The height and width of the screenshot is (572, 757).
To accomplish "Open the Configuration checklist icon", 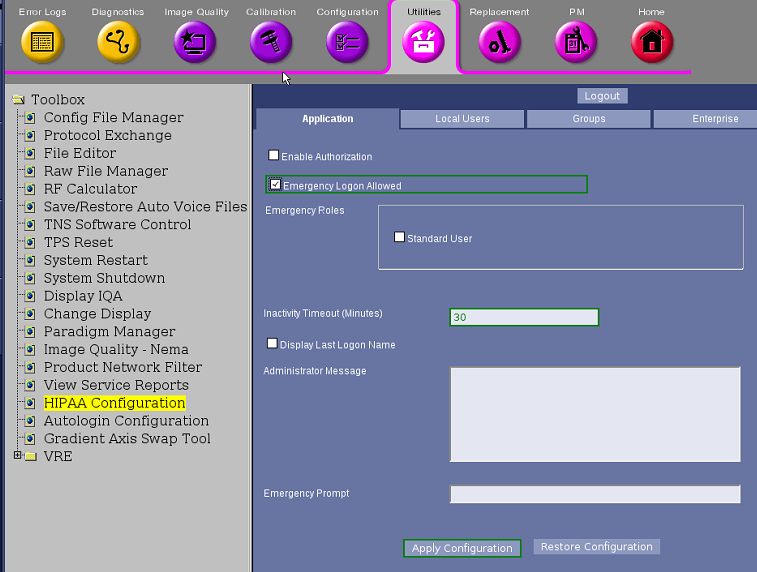I will pos(347,42).
